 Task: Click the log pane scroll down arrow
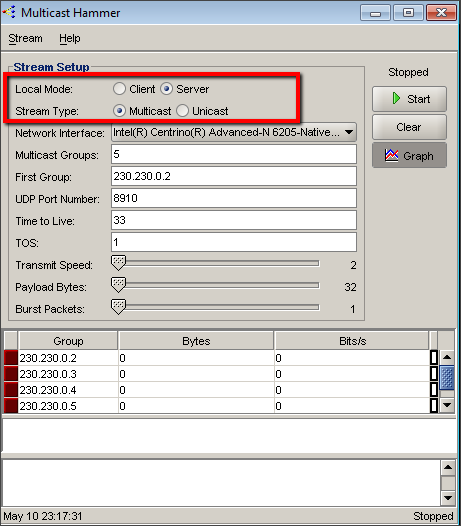pos(448,498)
